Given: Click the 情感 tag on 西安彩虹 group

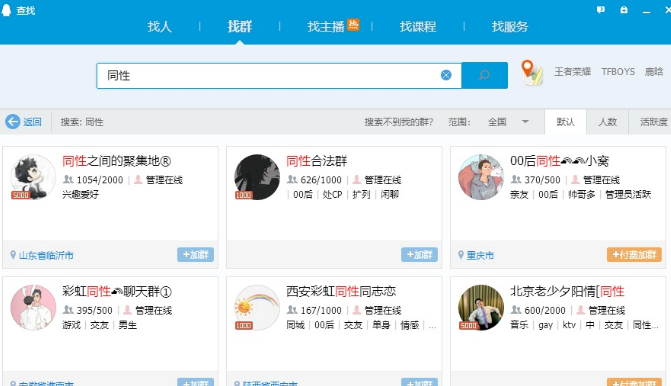Looking at the screenshot, I should [x=410, y=325].
